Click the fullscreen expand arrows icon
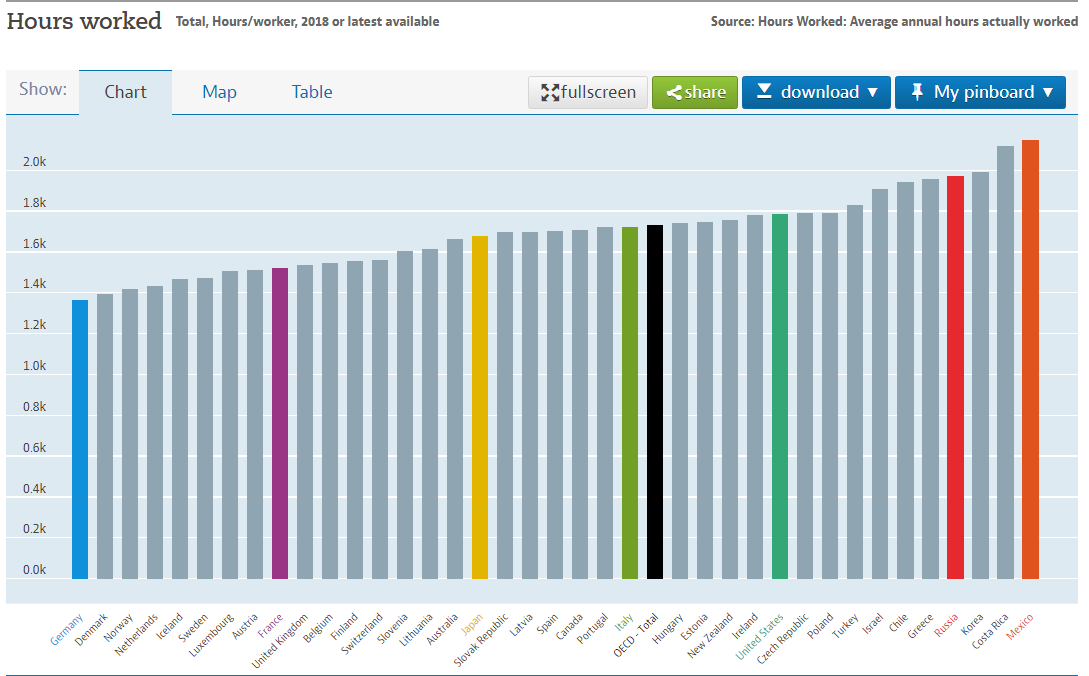Screen dimensions: 1089x676 point(549,92)
